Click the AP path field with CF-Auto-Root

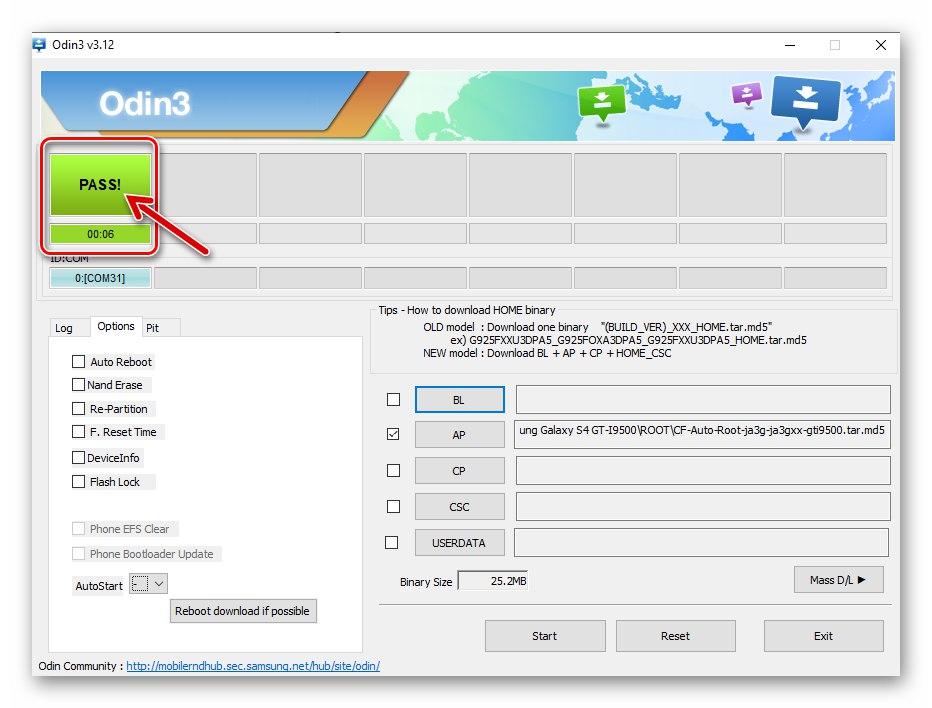pos(703,434)
